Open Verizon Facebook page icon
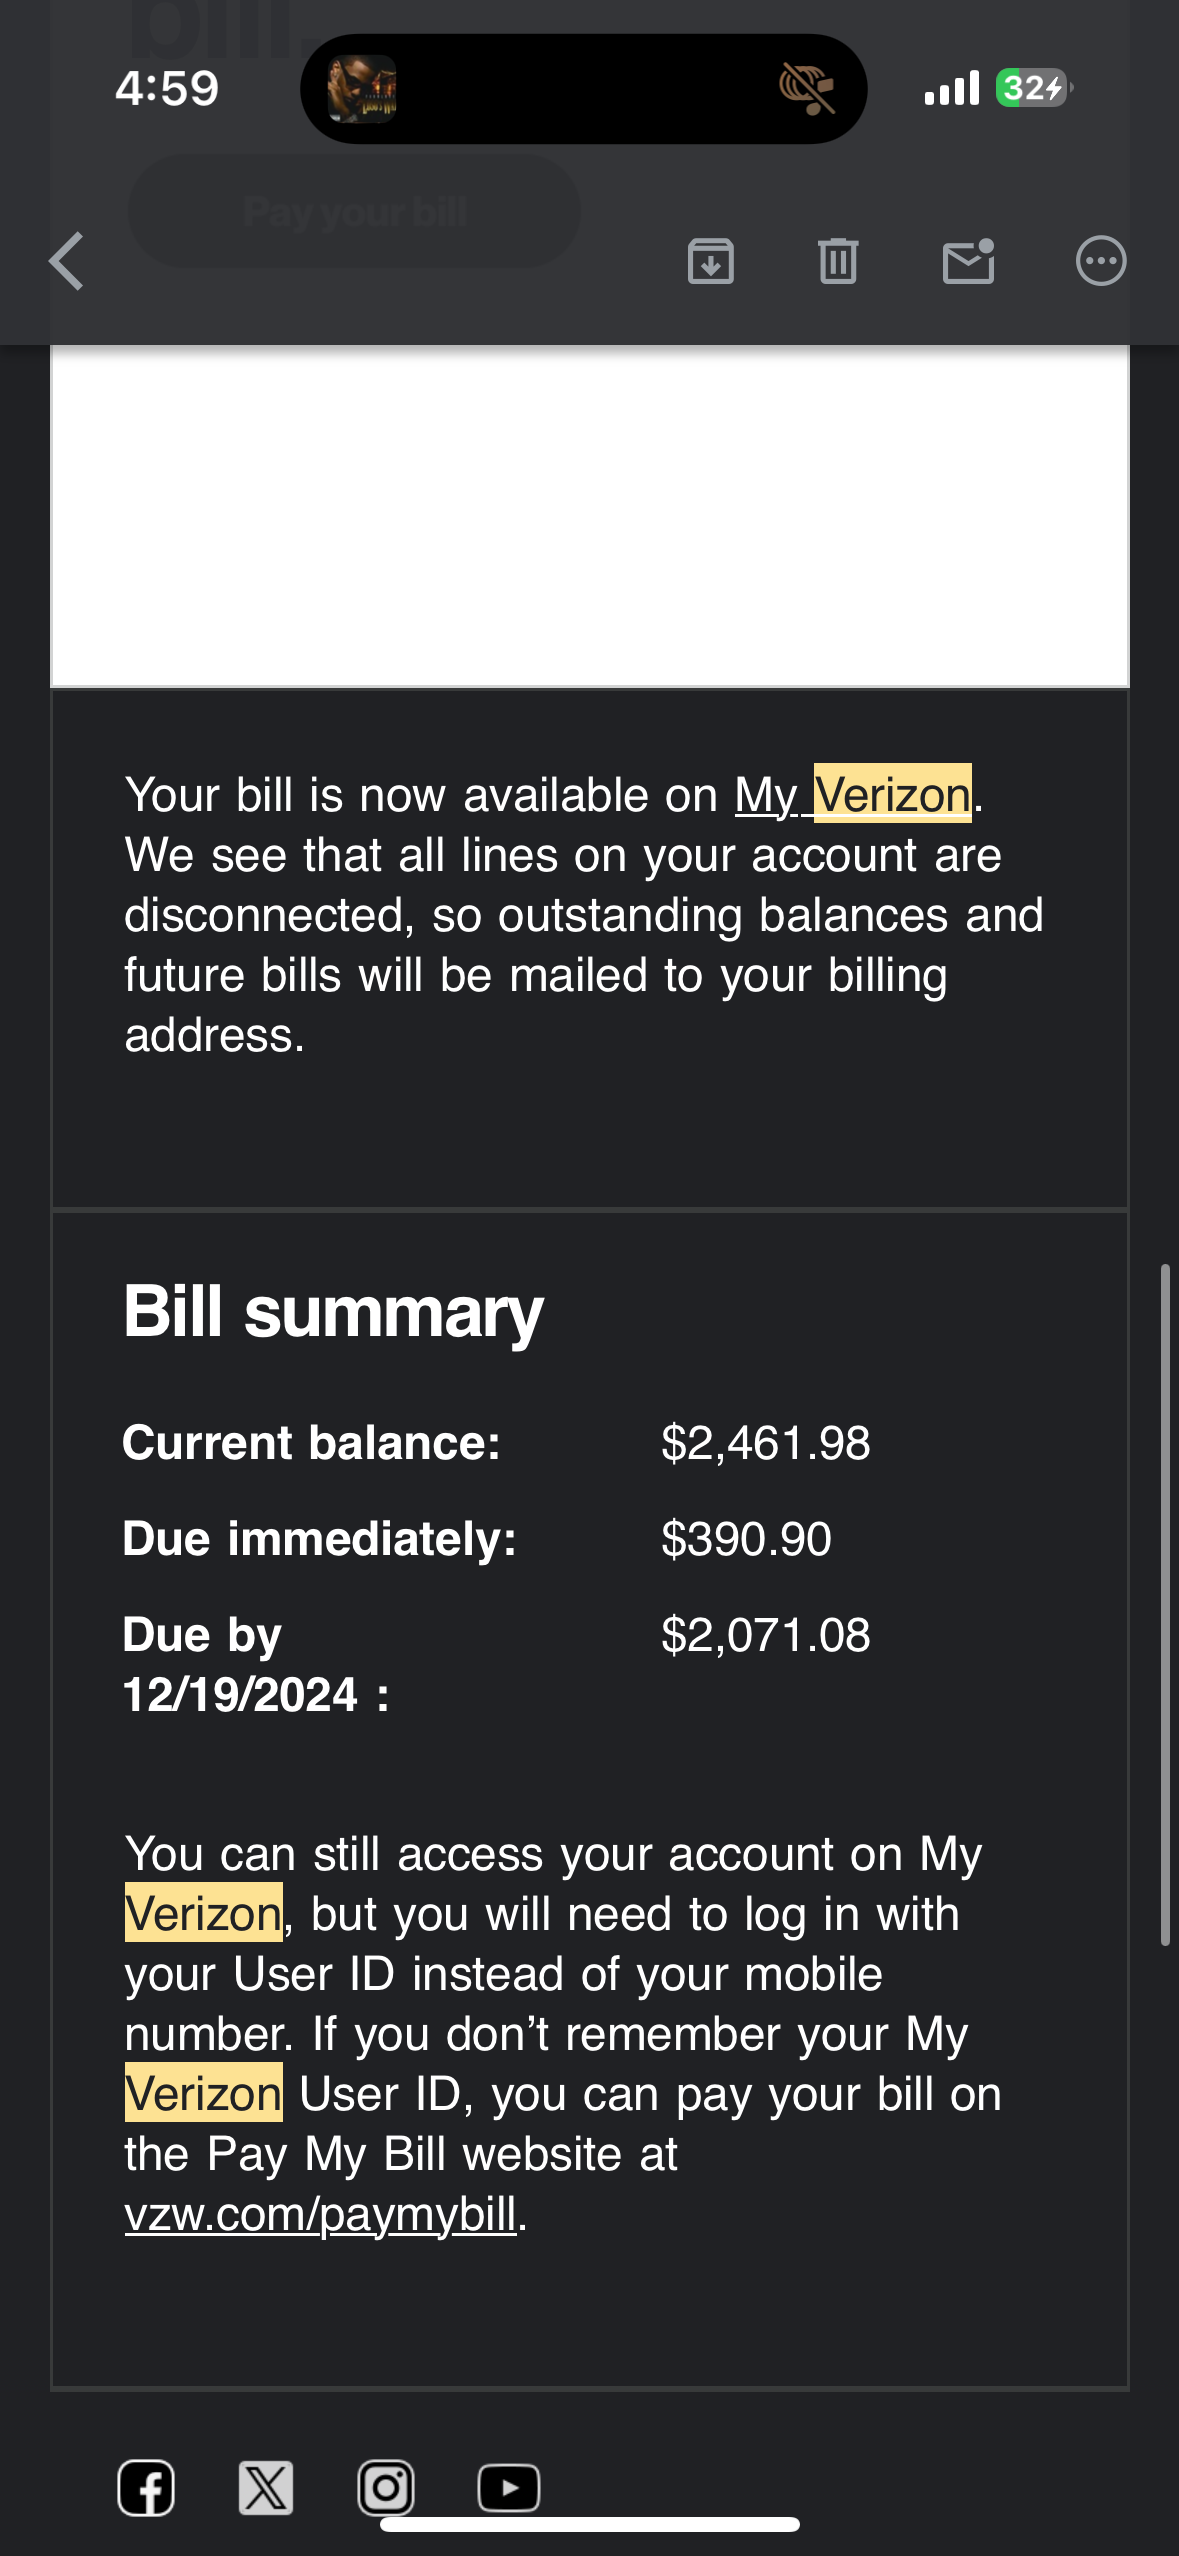This screenshot has width=1179, height=2556. tap(146, 2488)
